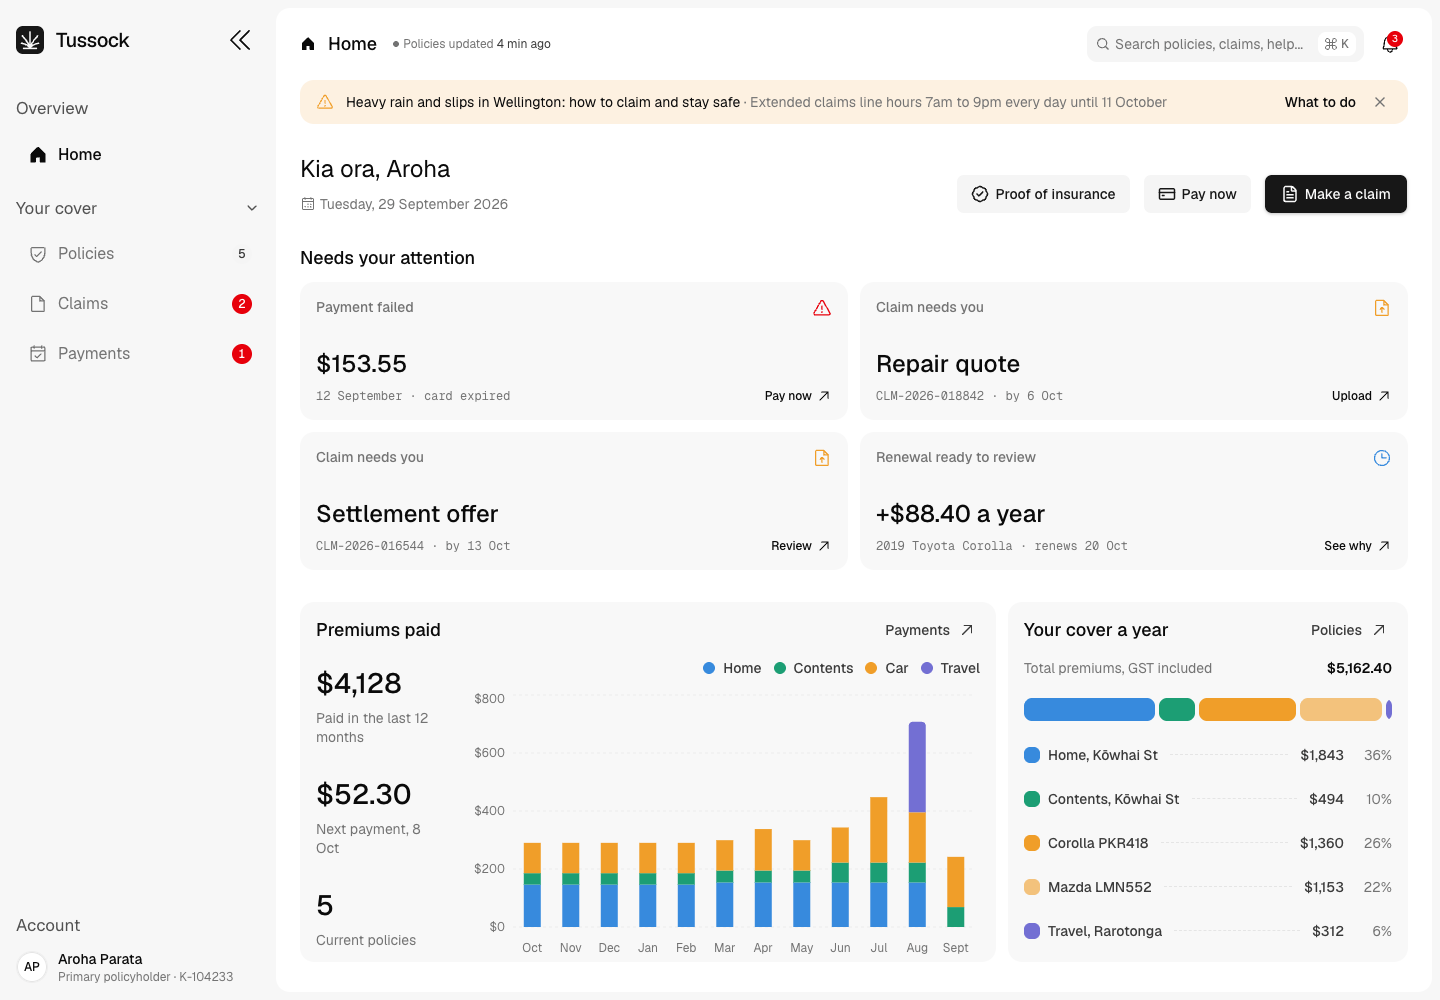
Task: Collapse the sidebar with the double-chevron icon
Action: tap(240, 40)
